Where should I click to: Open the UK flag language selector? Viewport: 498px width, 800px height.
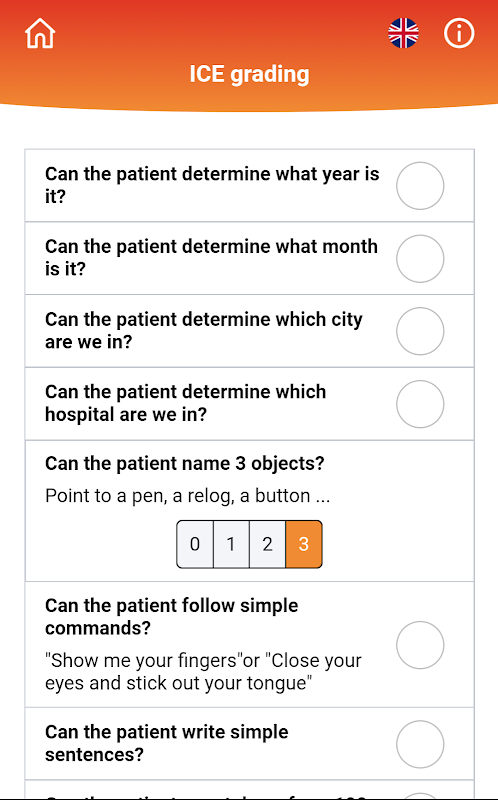[x=403, y=33]
